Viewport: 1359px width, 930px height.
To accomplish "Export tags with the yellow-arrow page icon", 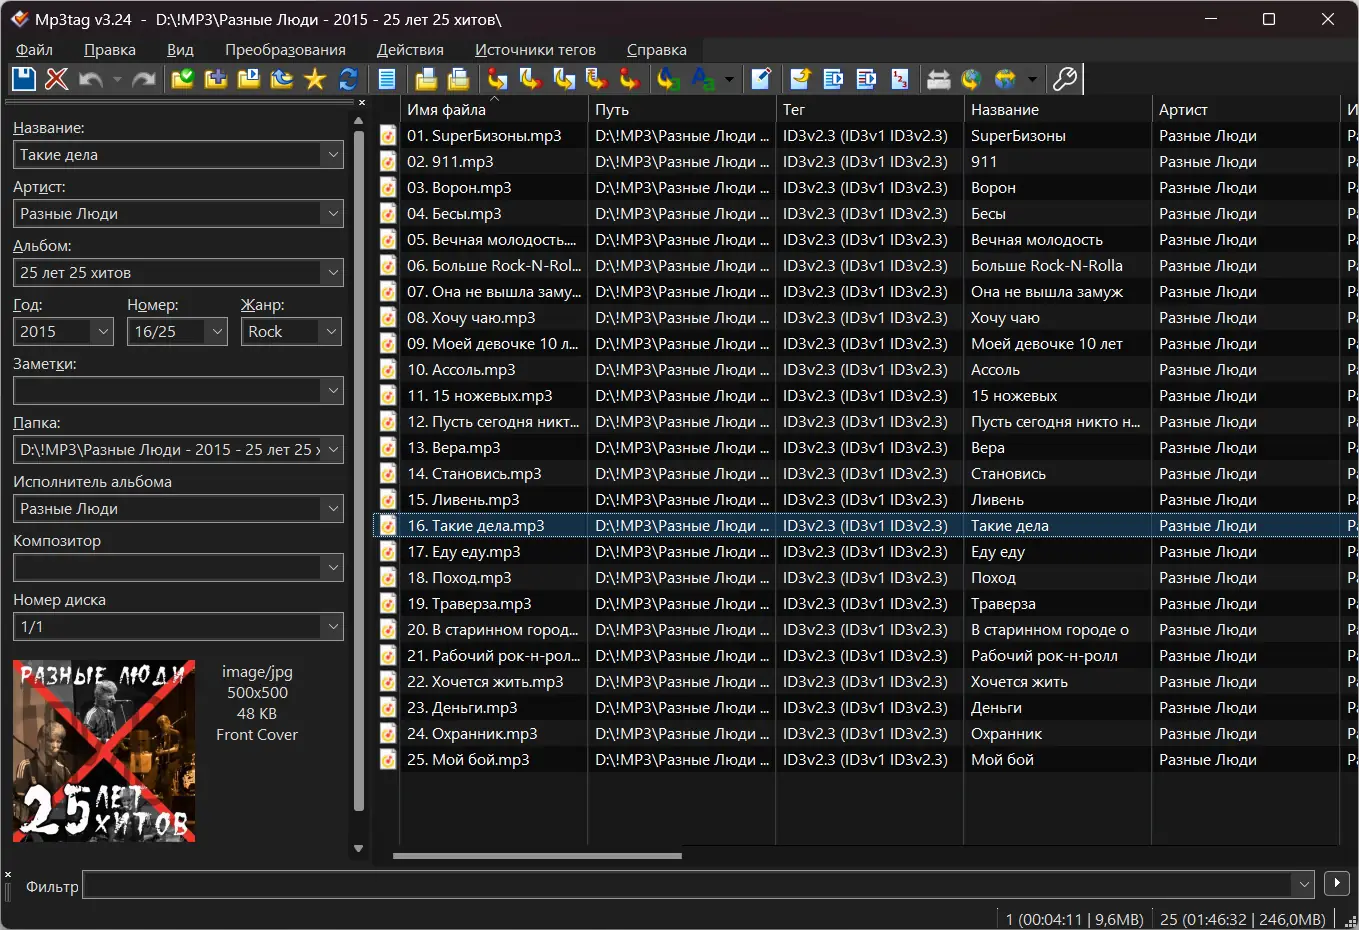I will tap(800, 79).
